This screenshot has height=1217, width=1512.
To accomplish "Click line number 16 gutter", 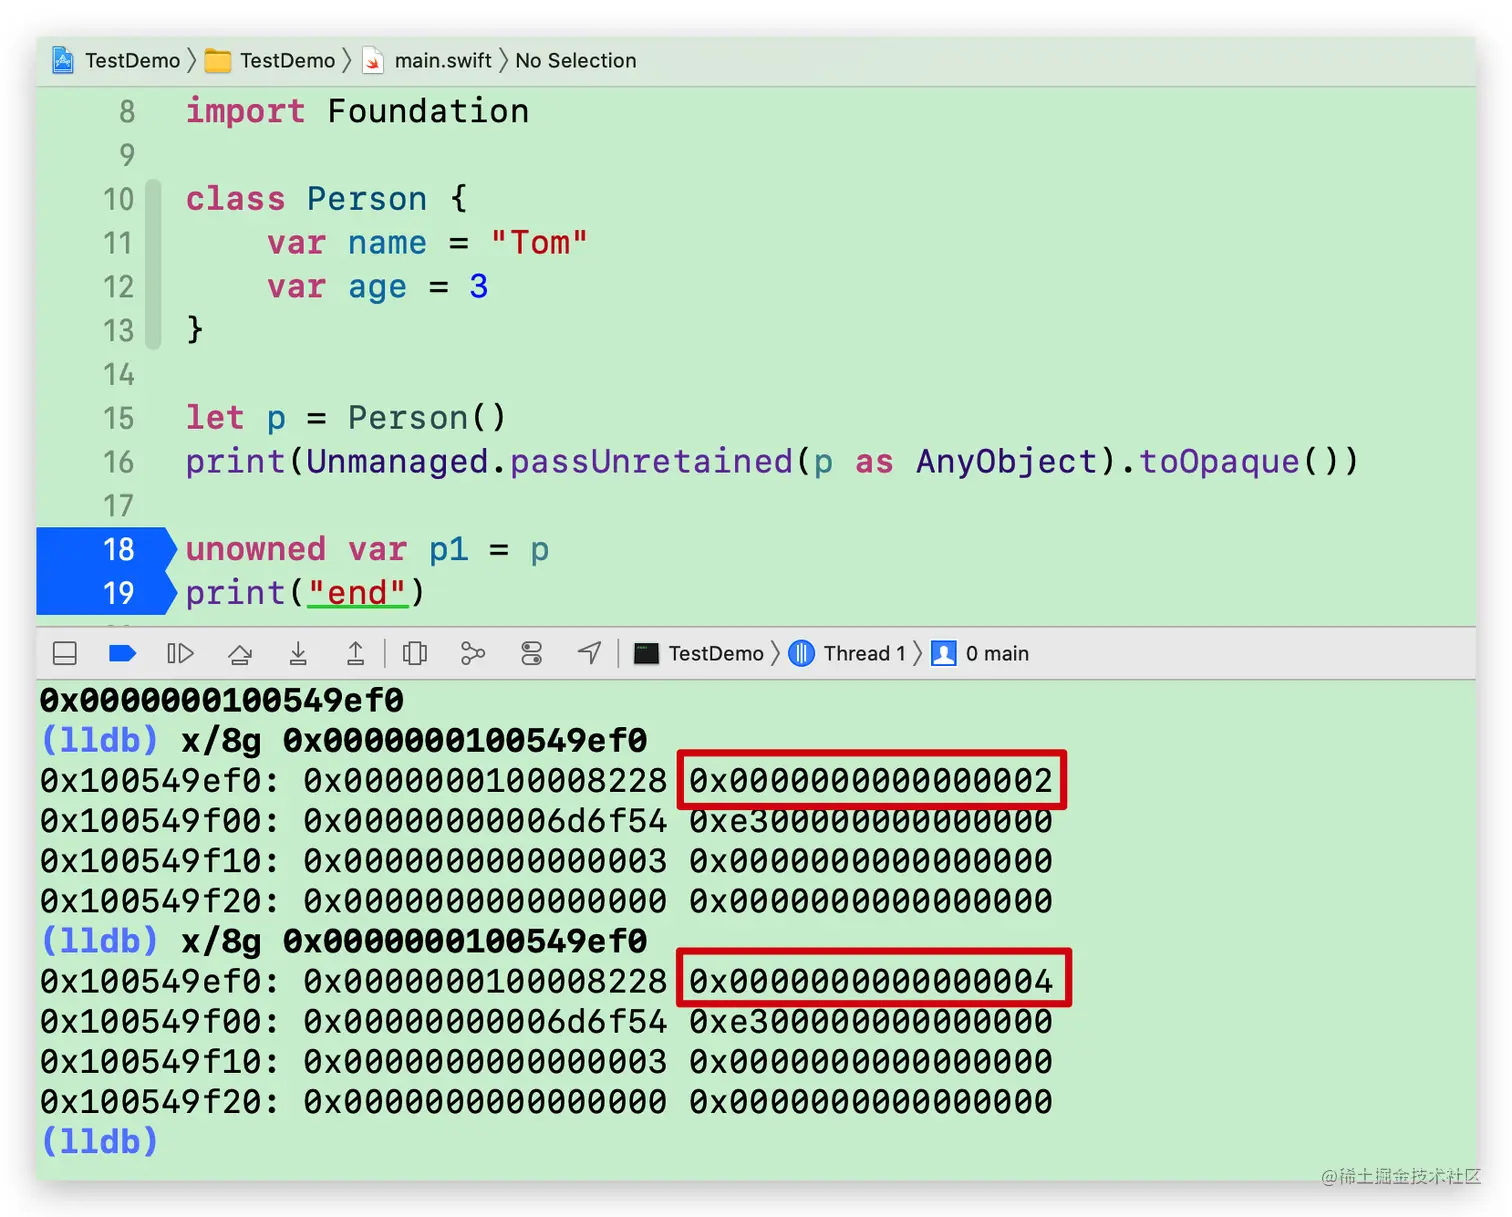I will click(x=118, y=462).
